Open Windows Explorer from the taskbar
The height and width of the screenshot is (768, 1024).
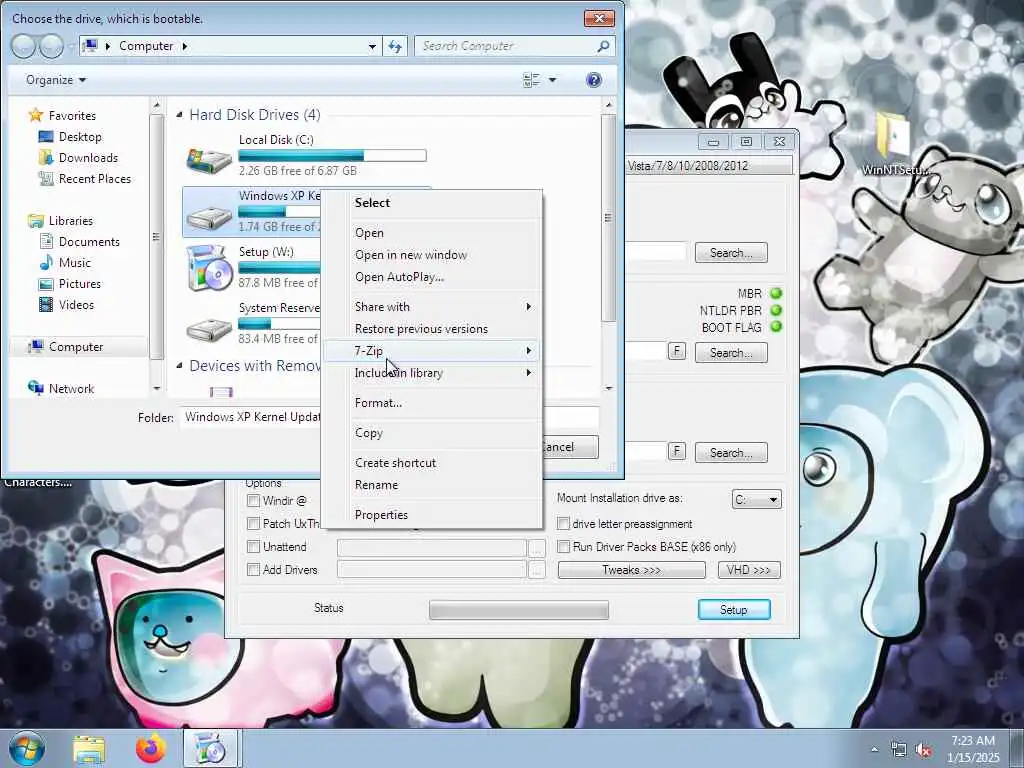click(89, 748)
